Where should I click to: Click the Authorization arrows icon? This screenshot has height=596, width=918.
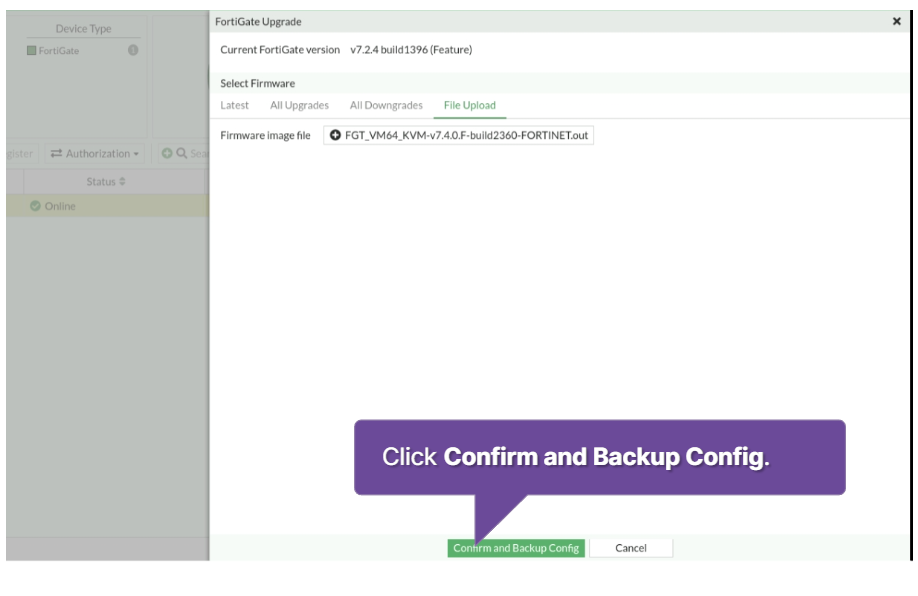coord(56,153)
